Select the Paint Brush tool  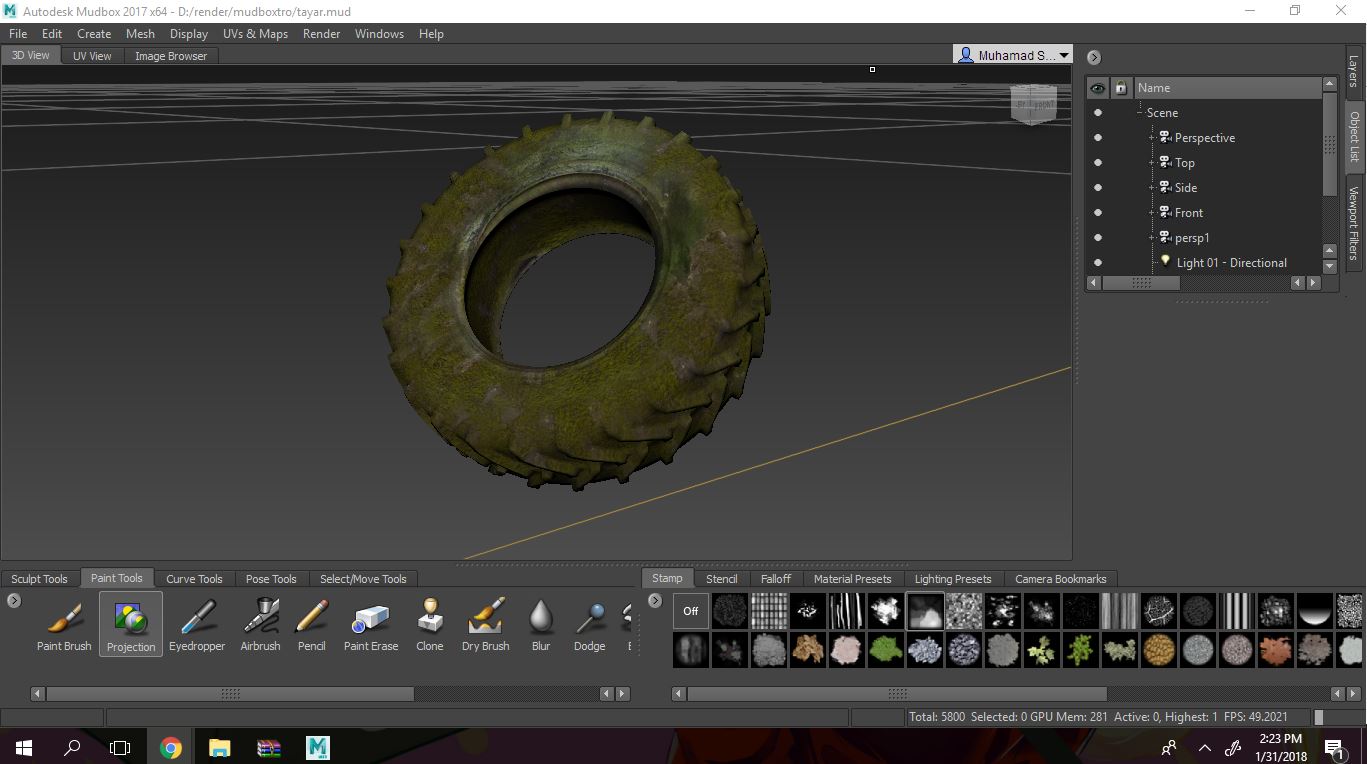(x=64, y=625)
